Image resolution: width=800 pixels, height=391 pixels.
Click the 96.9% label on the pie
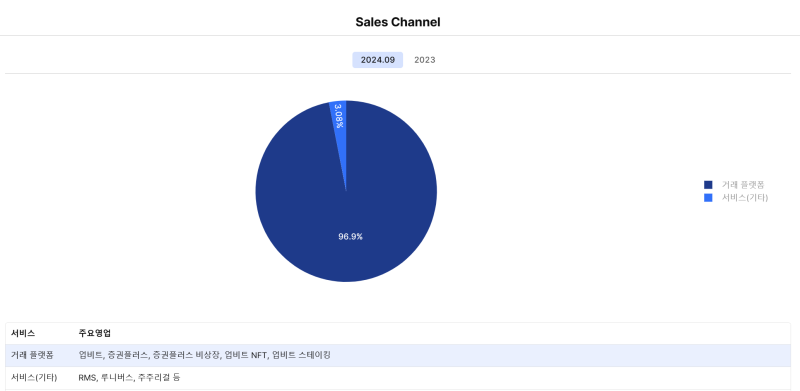click(x=351, y=237)
